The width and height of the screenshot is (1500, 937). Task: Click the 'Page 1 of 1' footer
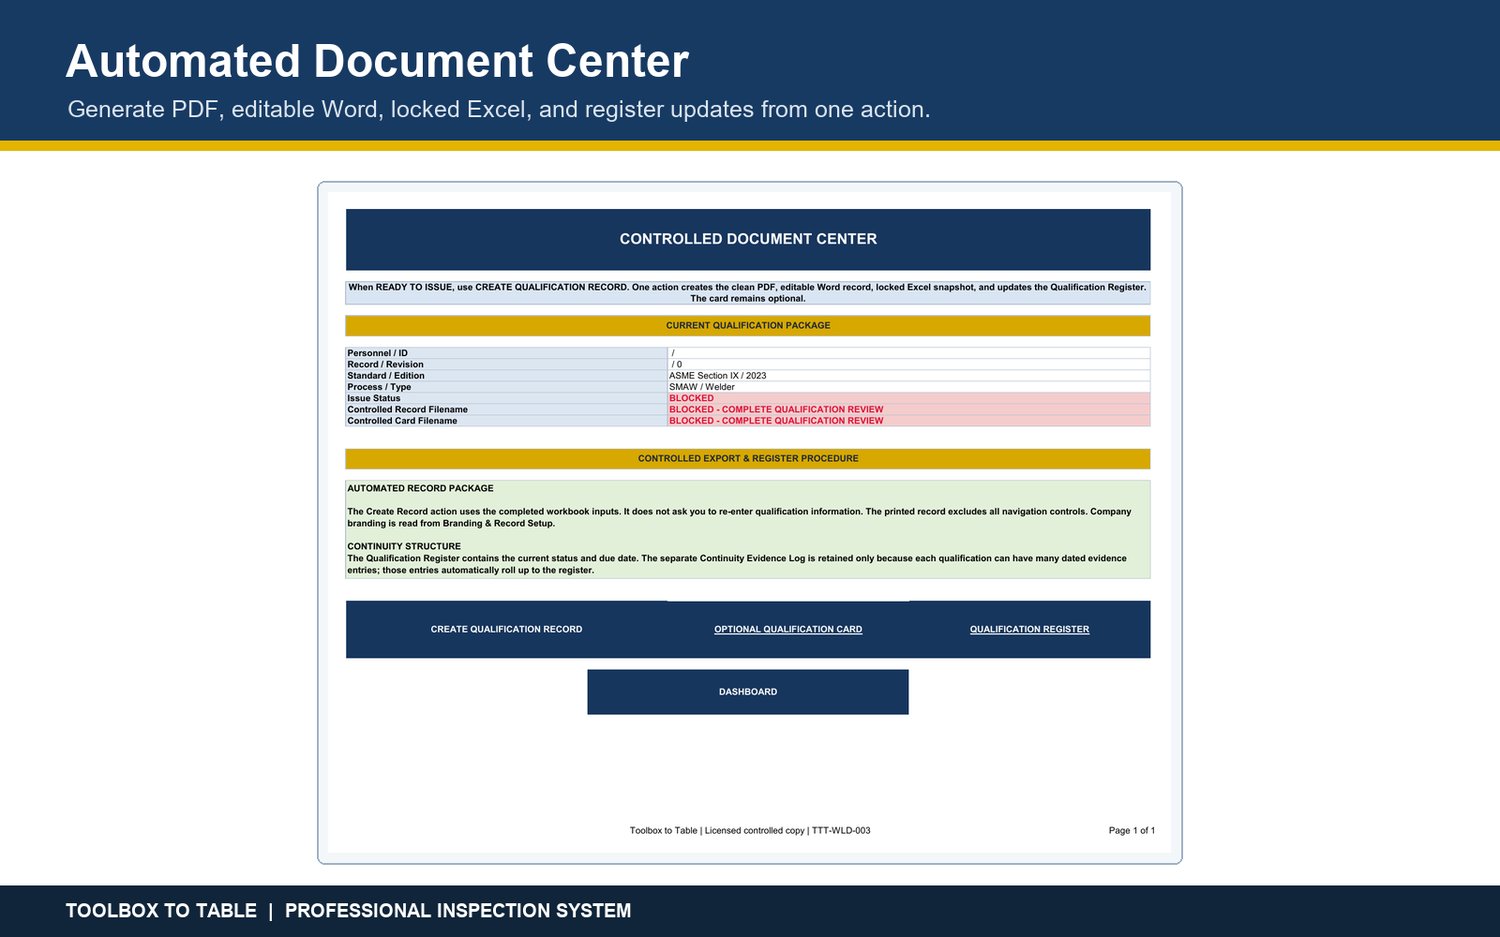point(1132,831)
